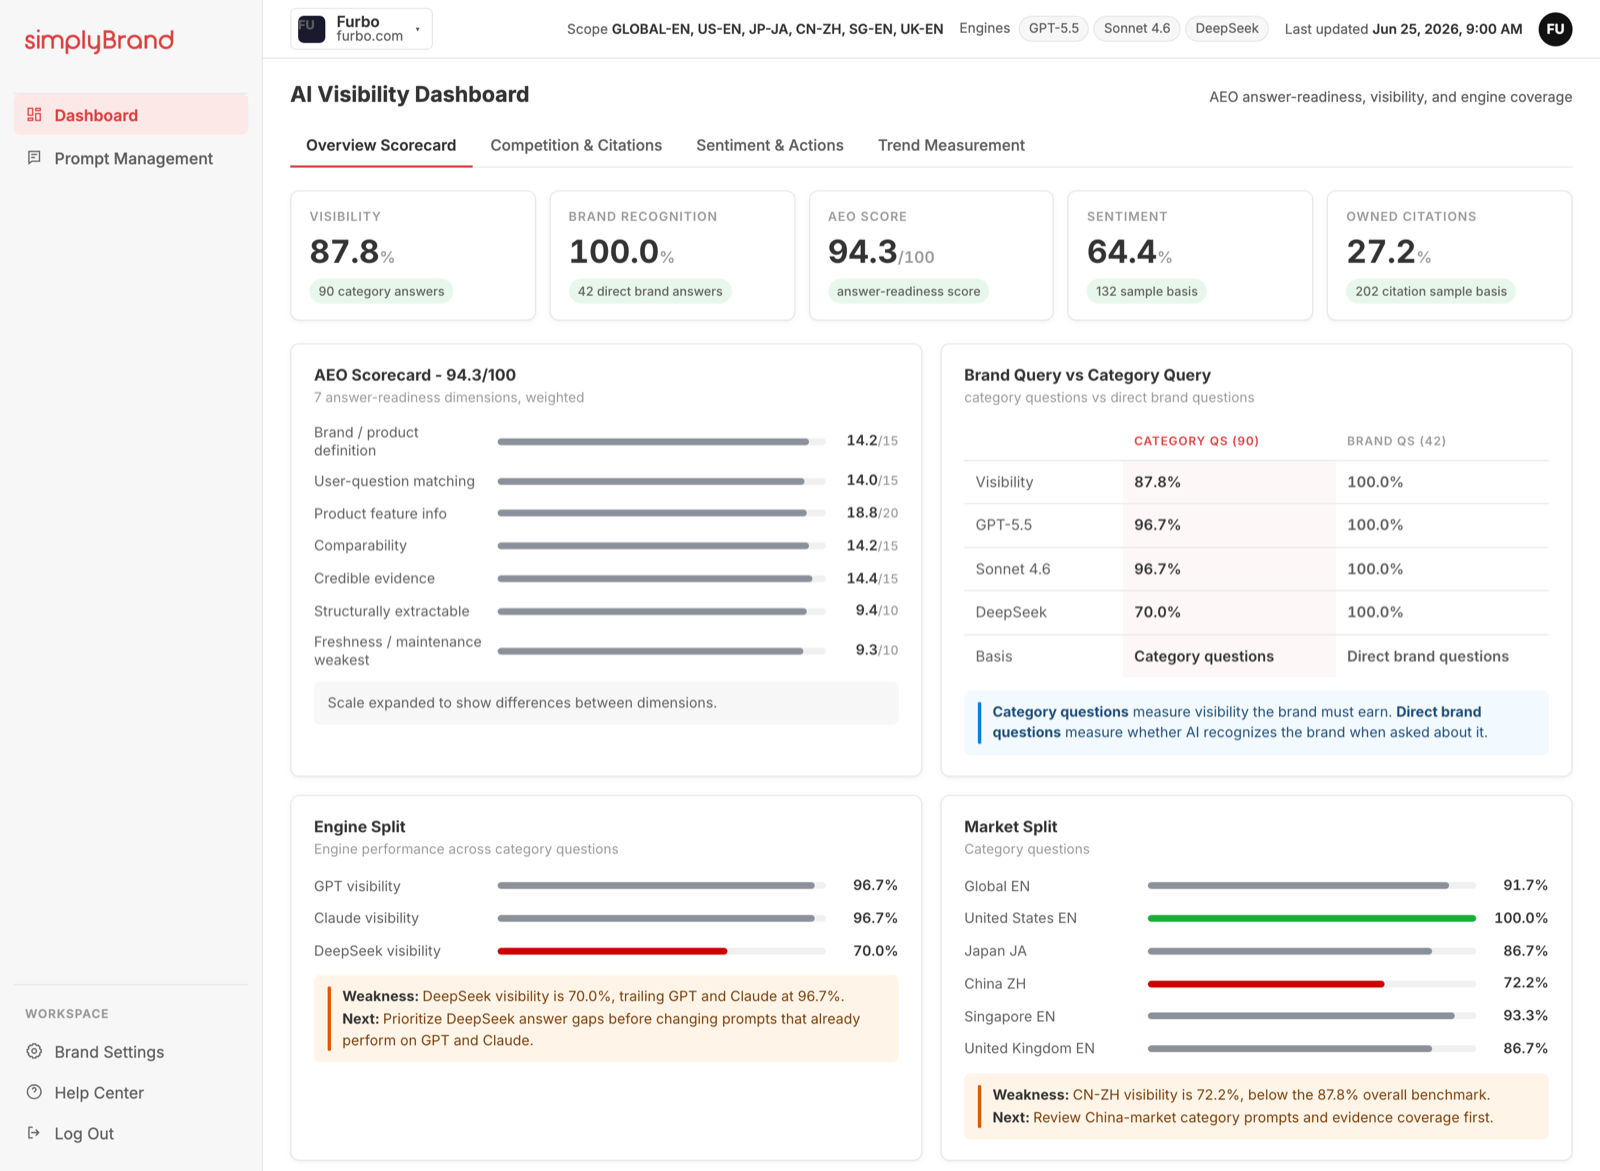Click the Furbo brand logo thumbnail

pyautogui.click(x=312, y=29)
